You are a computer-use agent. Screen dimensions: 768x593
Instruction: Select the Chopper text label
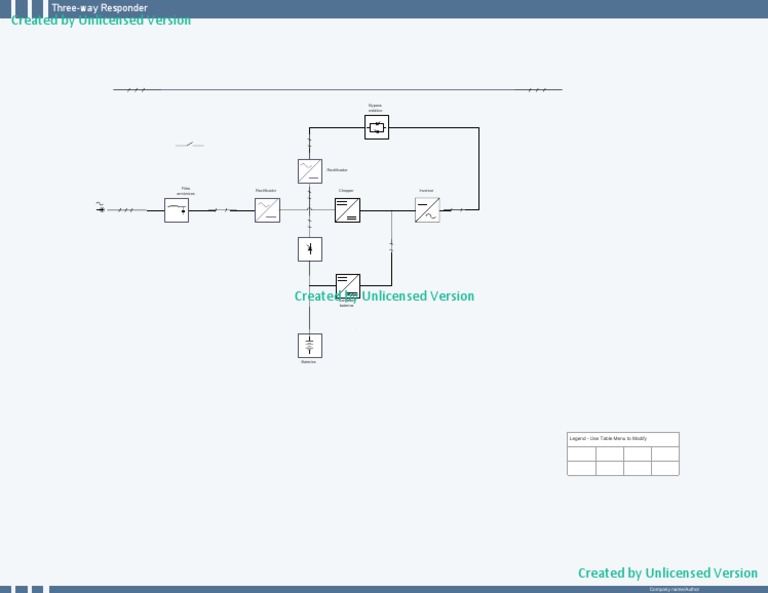point(346,190)
